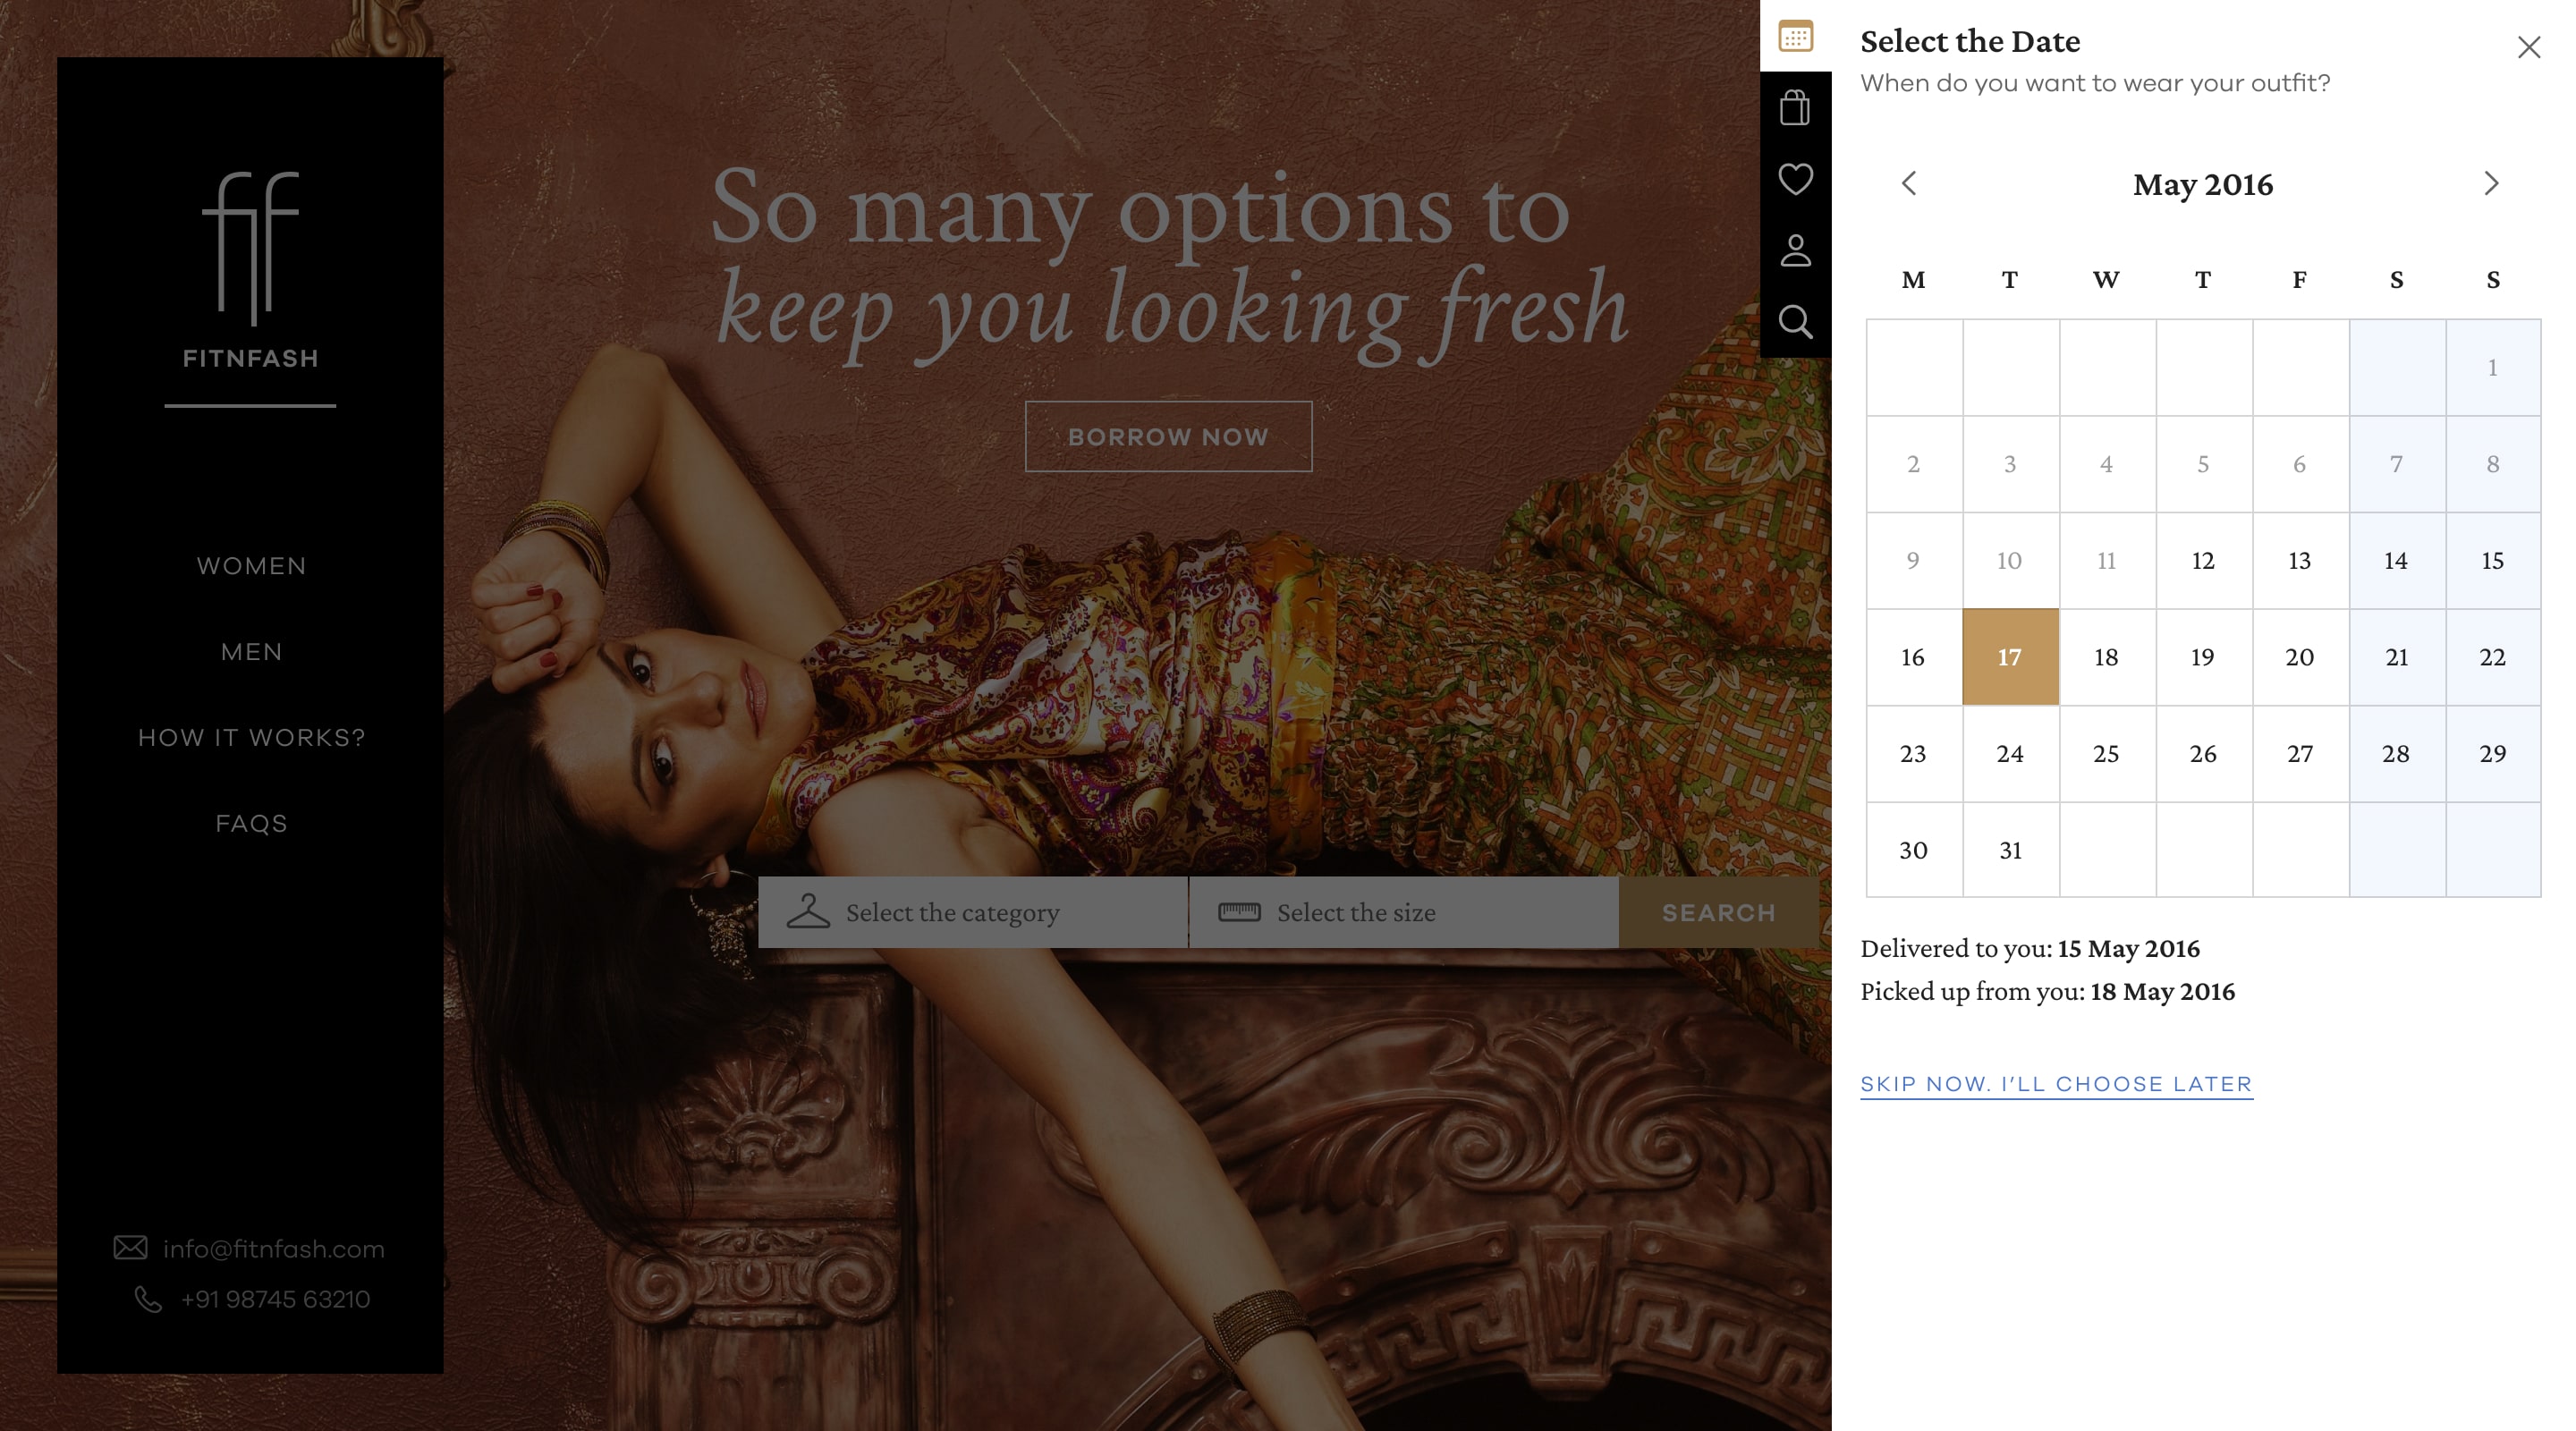Open the HOW IT WORKS? menu item
This screenshot has width=2576, height=1431.
coord(250,737)
